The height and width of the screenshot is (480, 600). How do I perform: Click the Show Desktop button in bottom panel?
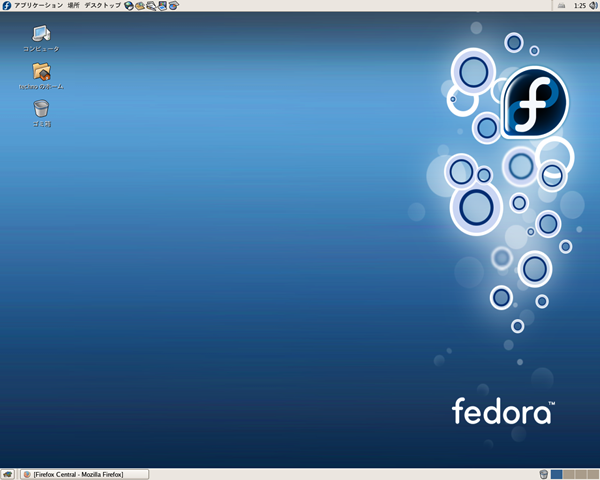pyautogui.click(x=8, y=474)
